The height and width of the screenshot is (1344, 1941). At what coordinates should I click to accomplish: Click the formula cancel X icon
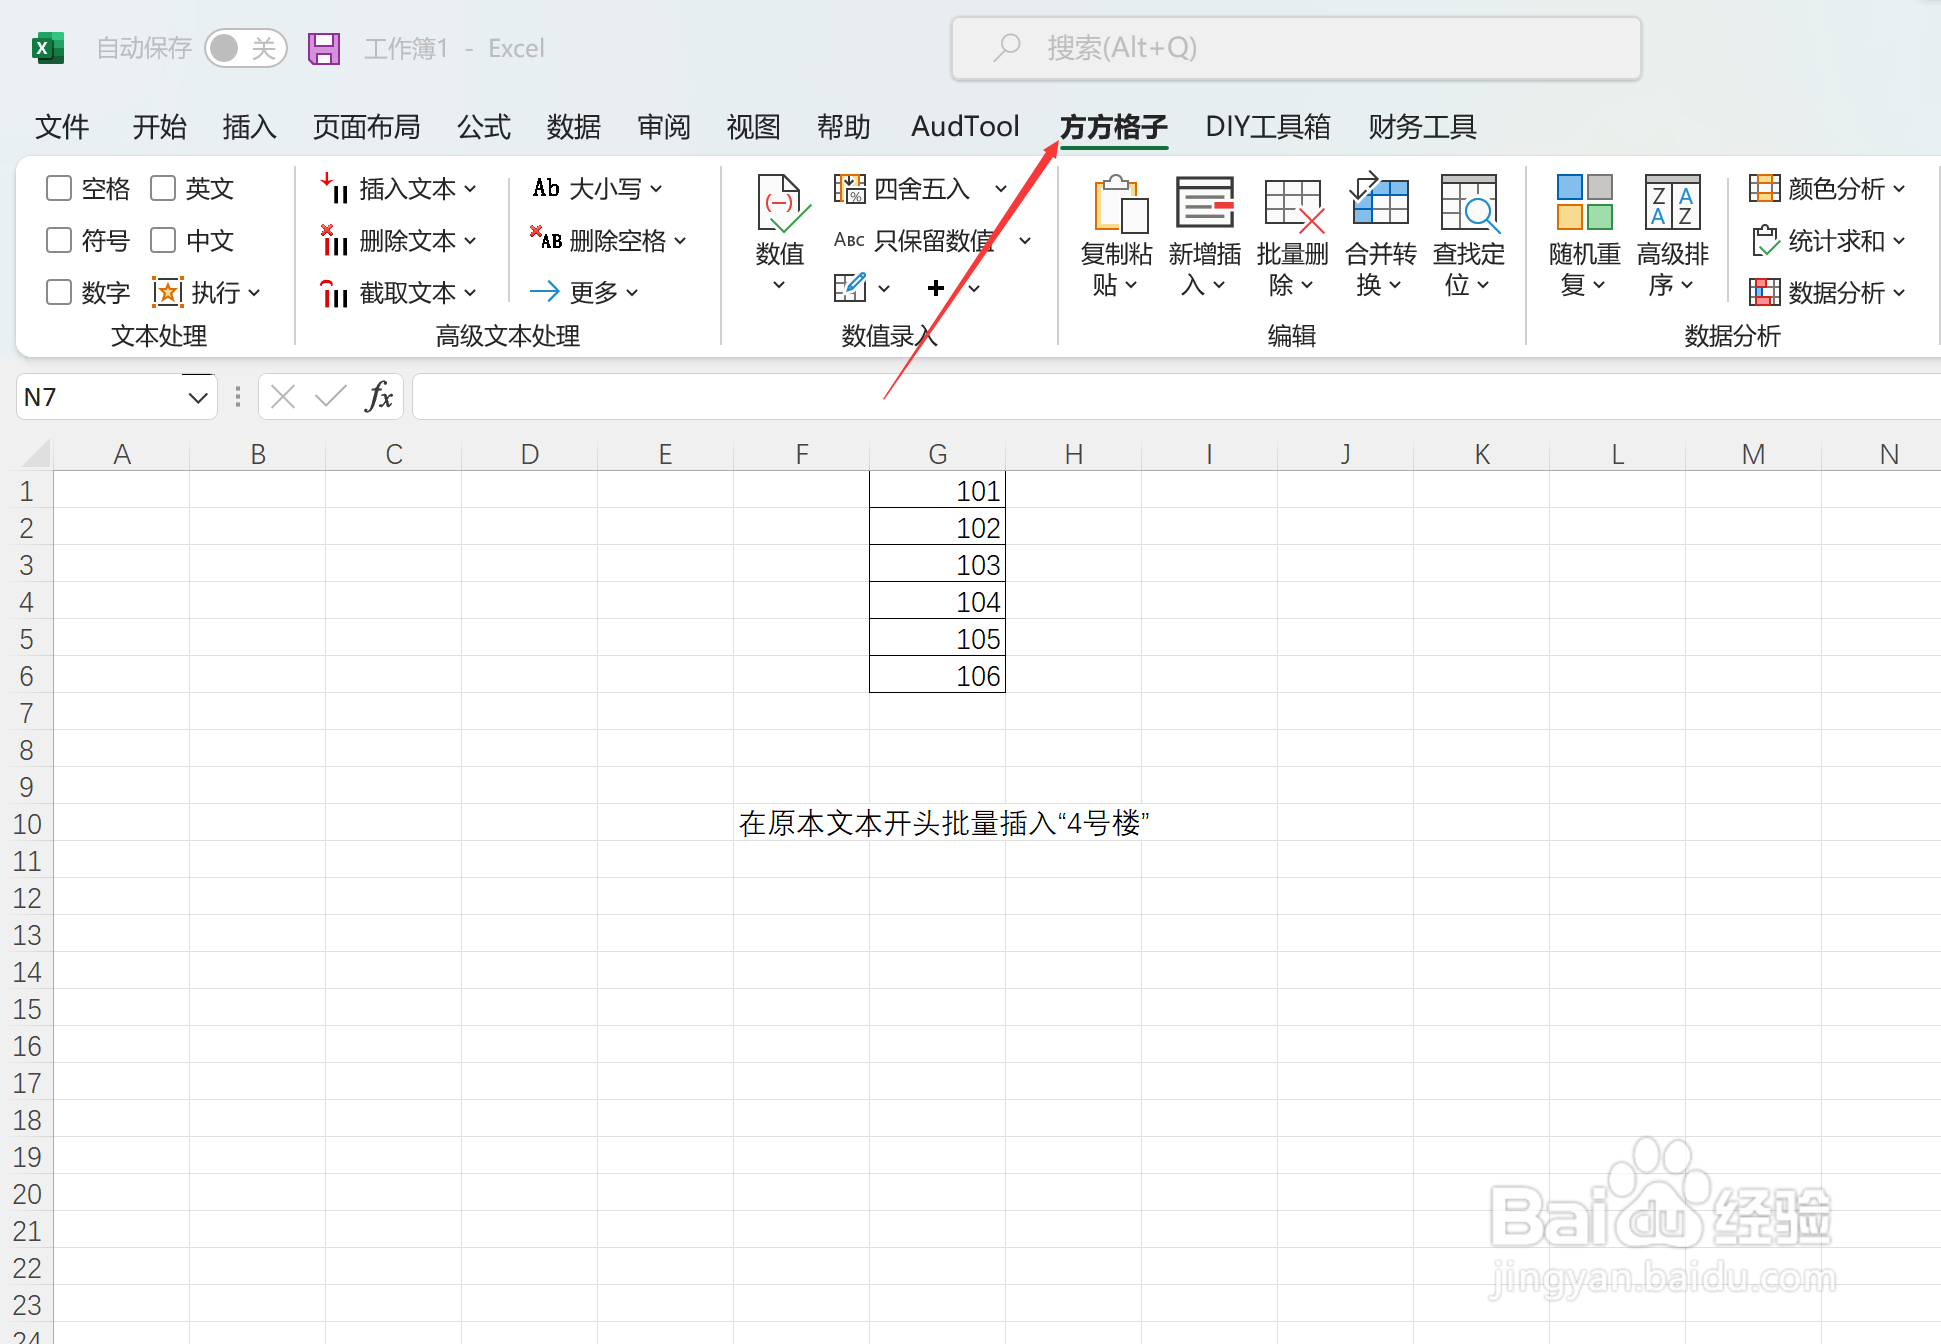[283, 397]
